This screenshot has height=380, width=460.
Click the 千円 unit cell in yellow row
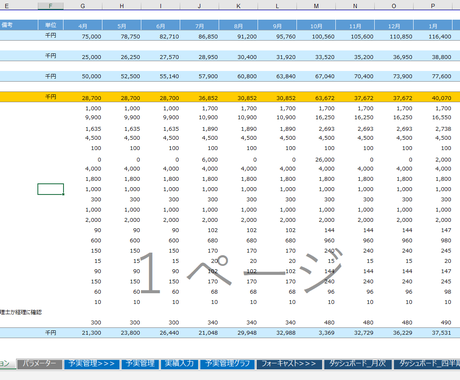pos(50,97)
